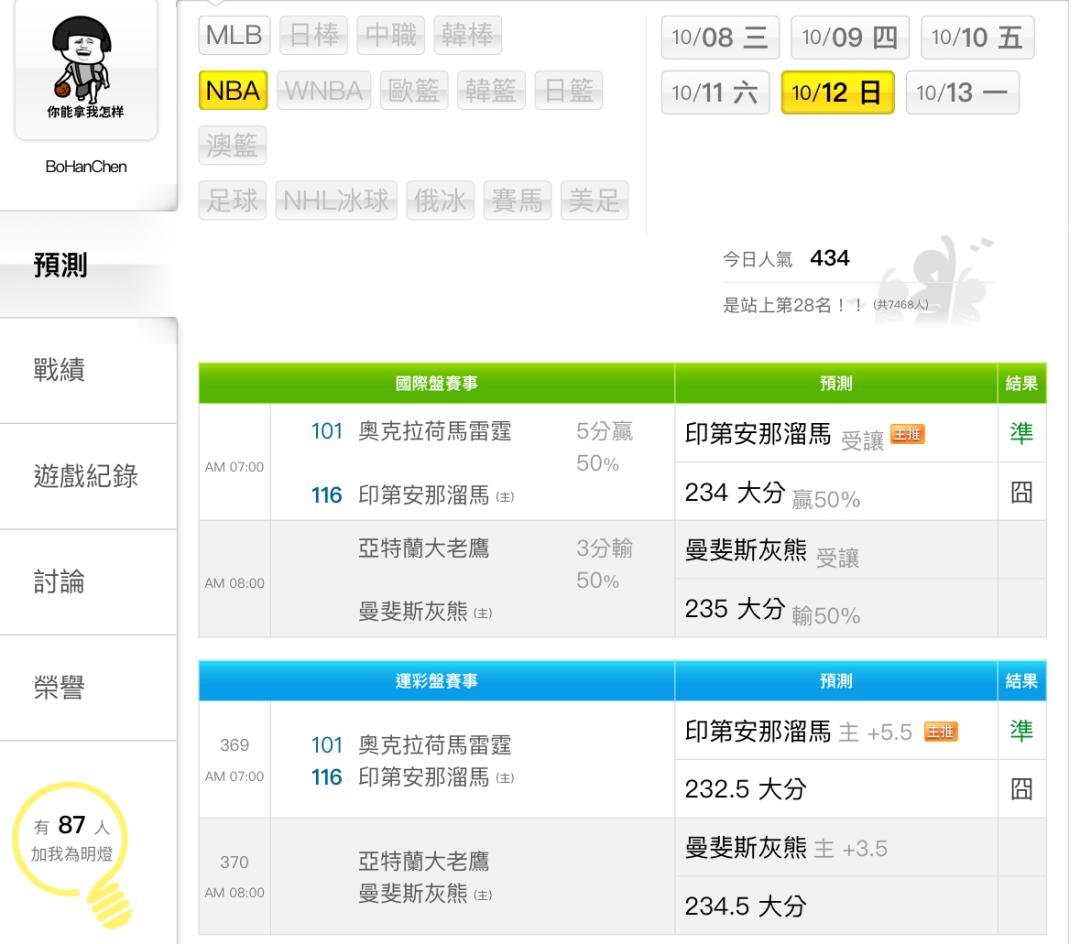Open the 遊戲紀錄 sidebar section
Viewport: 1080px width, 944px height.
(x=87, y=476)
